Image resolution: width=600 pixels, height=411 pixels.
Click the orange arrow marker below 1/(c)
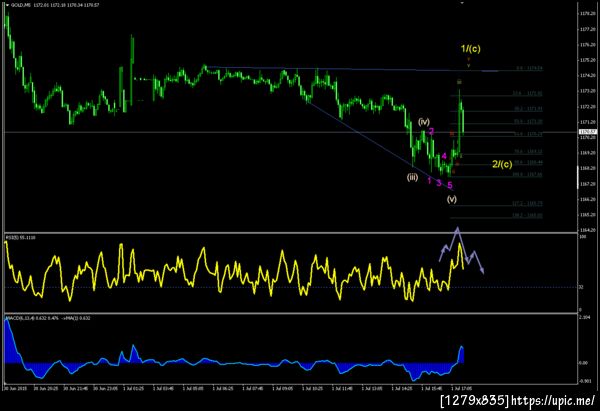[468, 59]
